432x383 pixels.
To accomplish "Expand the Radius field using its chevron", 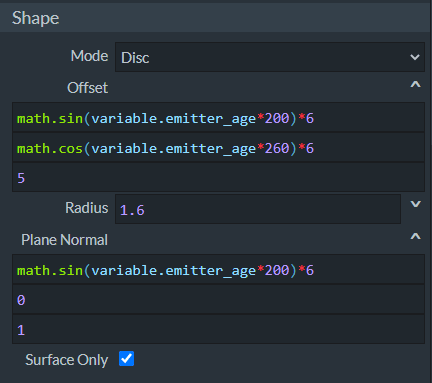I will click(x=415, y=204).
